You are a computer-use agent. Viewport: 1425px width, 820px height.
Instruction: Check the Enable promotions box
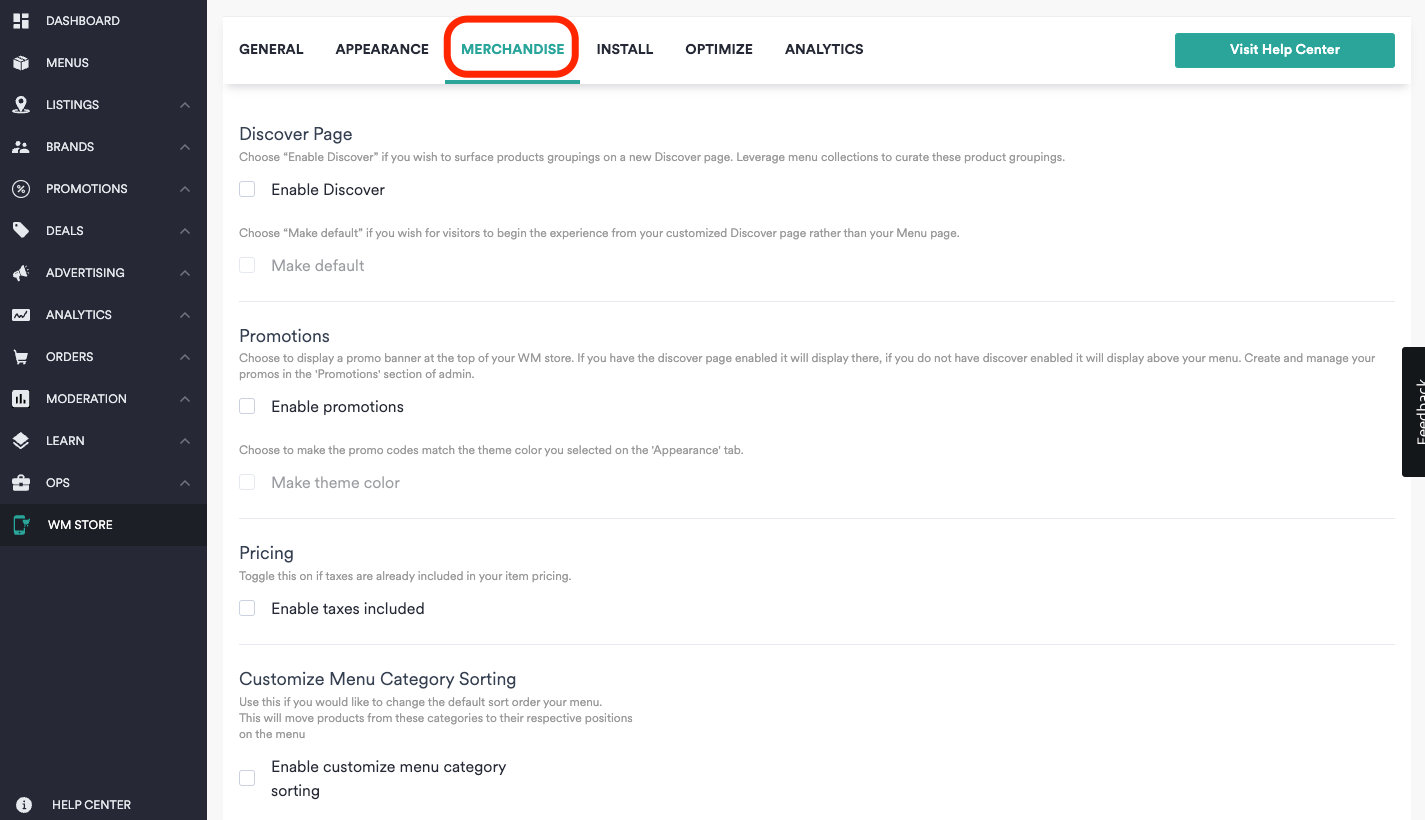click(x=247, y=406)
